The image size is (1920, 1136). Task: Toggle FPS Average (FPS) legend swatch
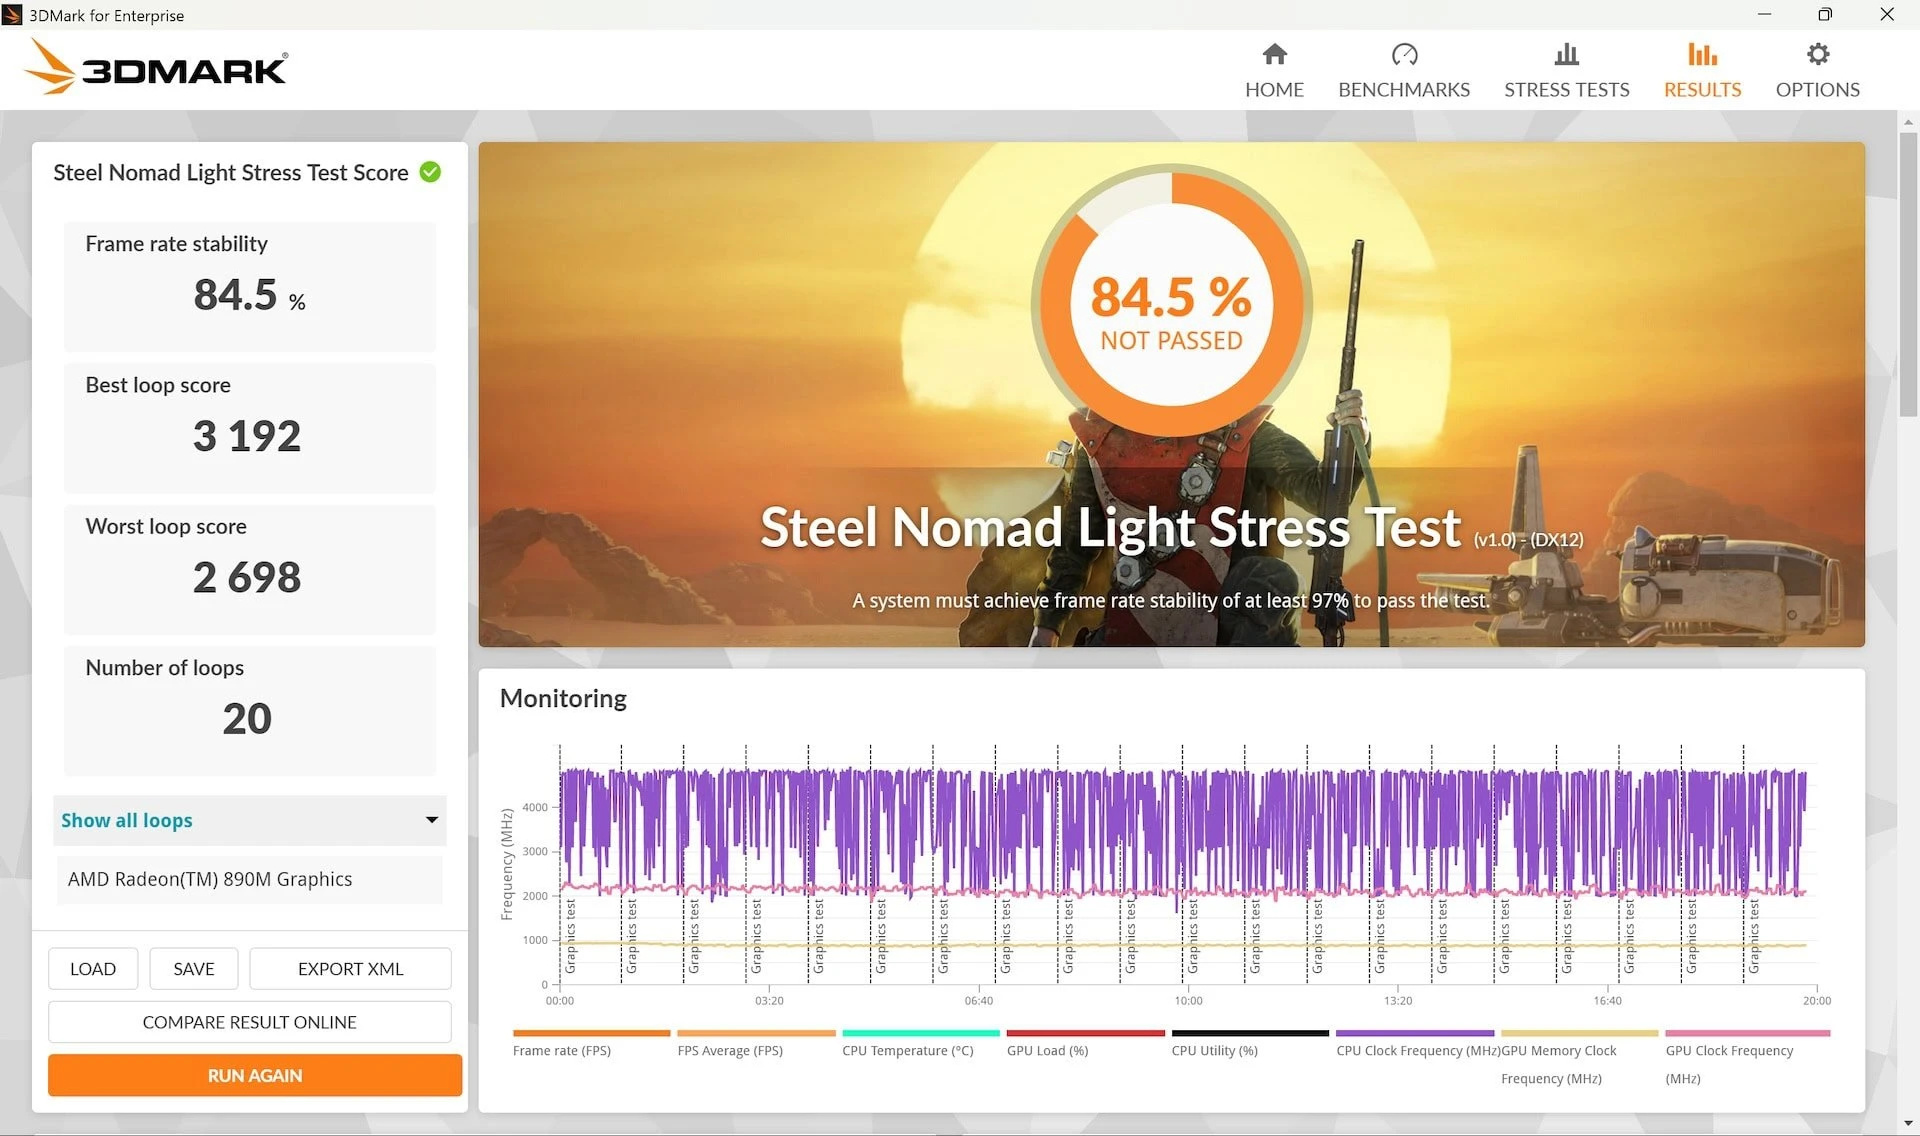coord(756,1033)
